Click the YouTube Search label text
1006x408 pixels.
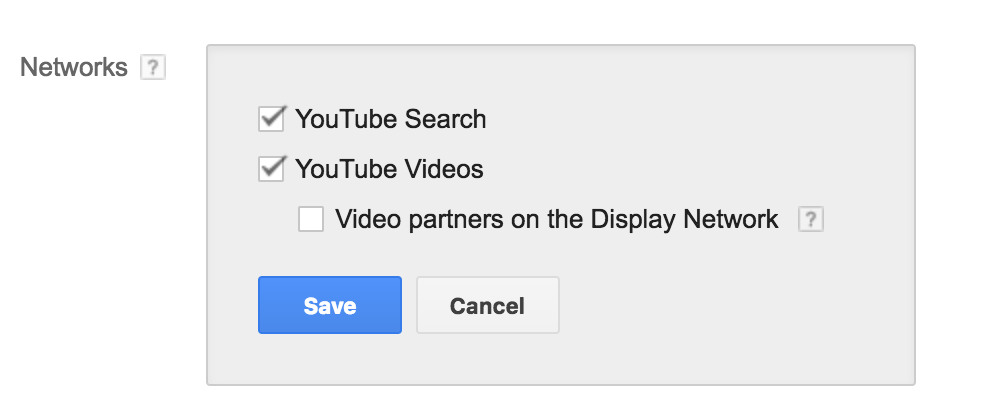tap(390, 119)
